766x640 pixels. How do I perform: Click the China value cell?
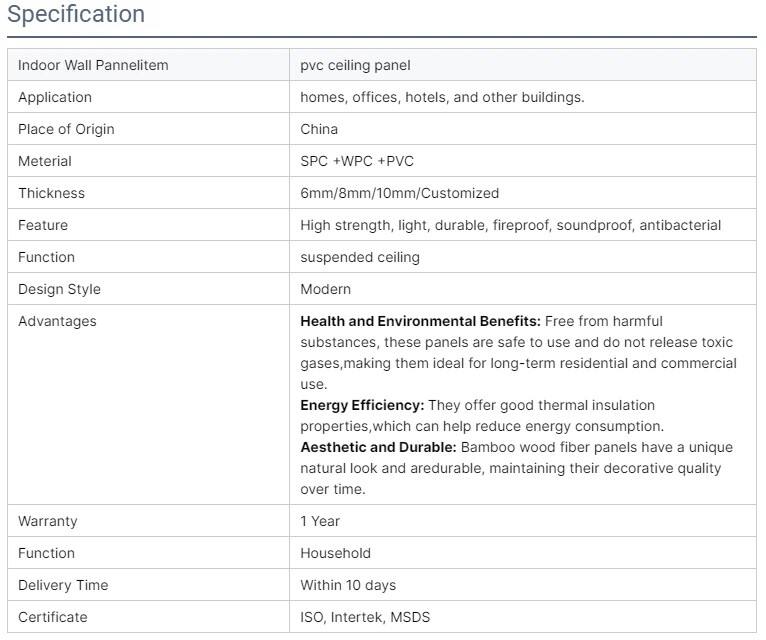pyautogui.click(x=319, y=129)
